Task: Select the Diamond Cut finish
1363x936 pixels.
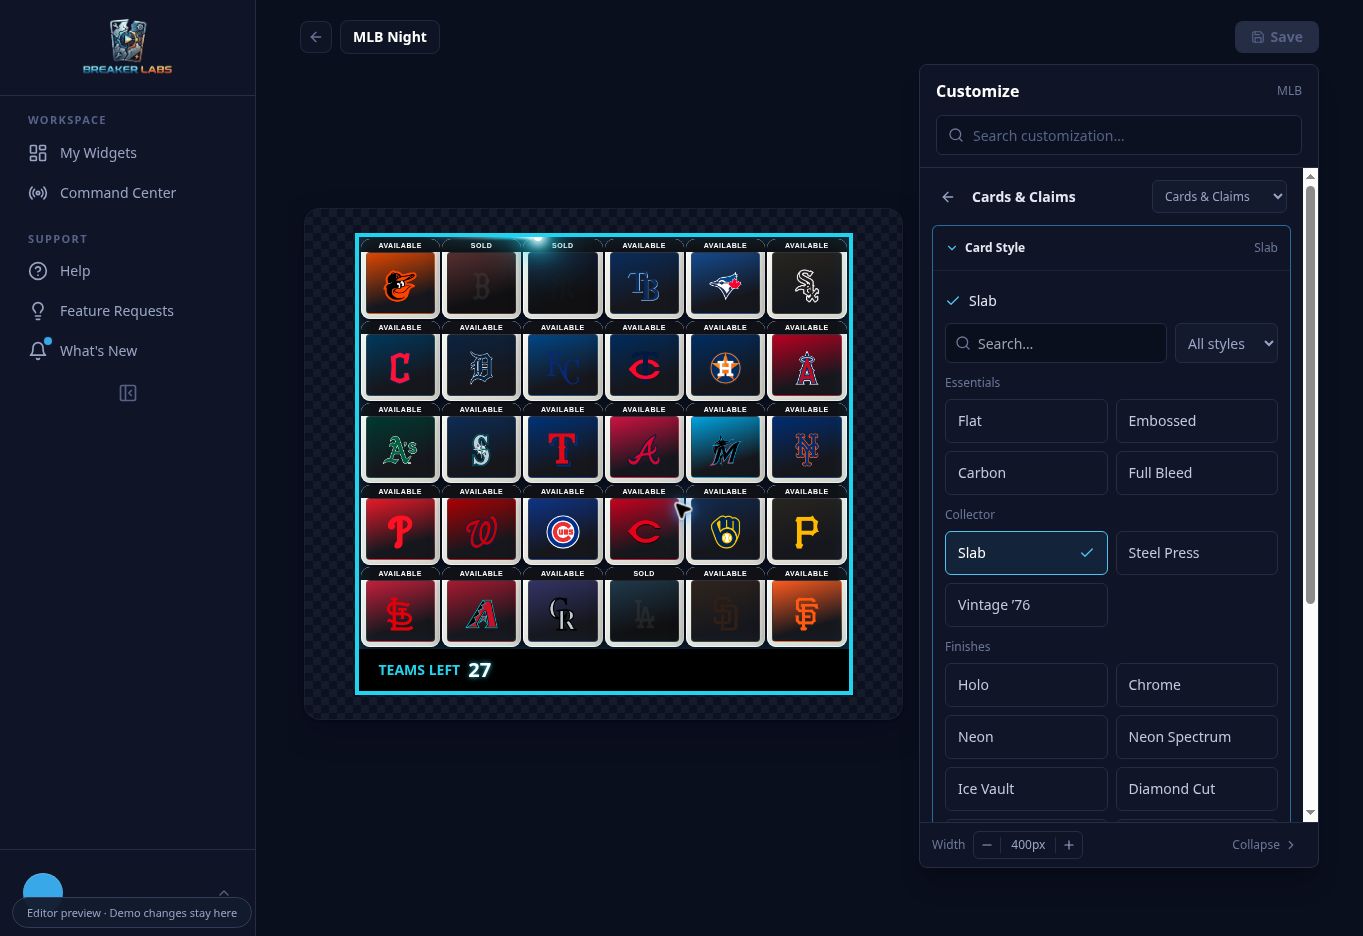Action: pyautogui.click(x=1196, y=789)
